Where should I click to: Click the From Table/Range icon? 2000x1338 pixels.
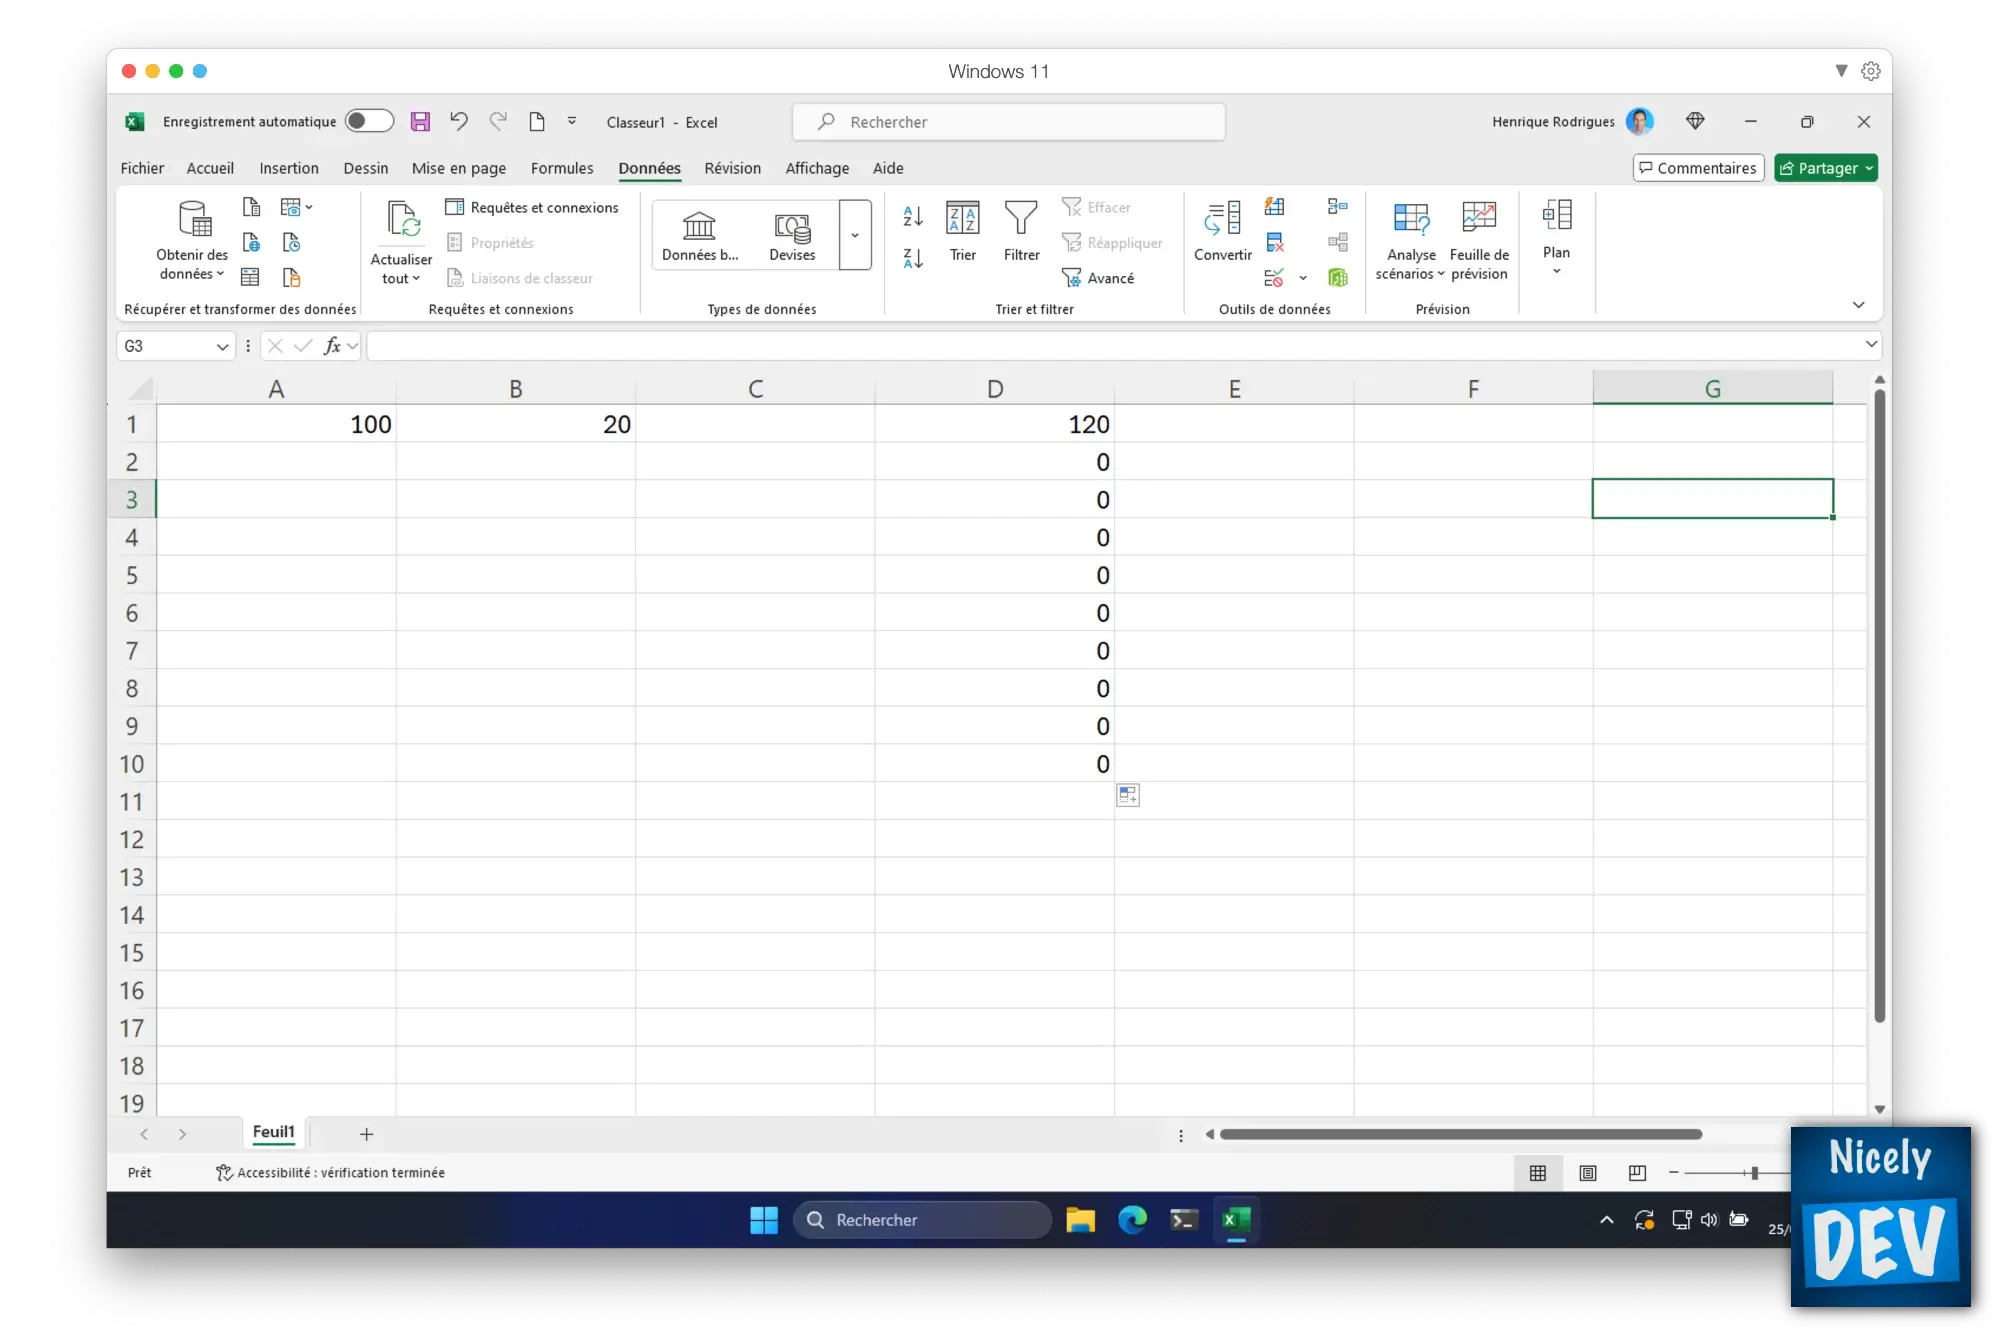(x=251, y=277)
